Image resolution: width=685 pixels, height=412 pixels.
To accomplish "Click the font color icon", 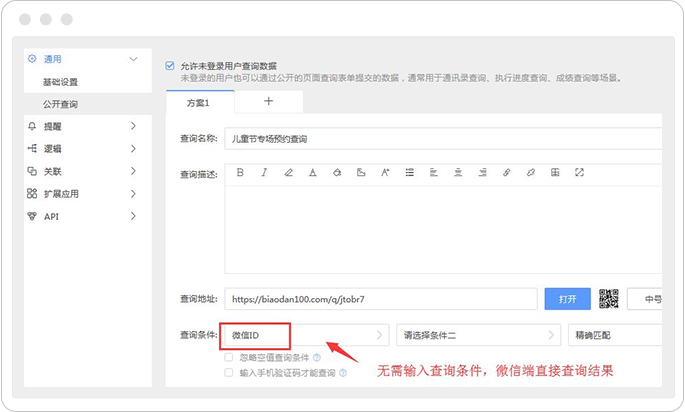I will point(313,173).
